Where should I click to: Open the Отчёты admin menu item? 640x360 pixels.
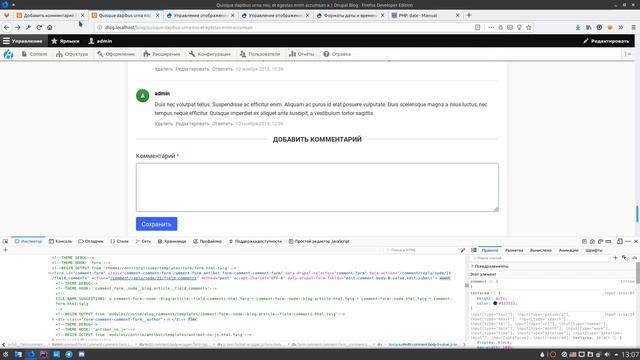point(302,54)
